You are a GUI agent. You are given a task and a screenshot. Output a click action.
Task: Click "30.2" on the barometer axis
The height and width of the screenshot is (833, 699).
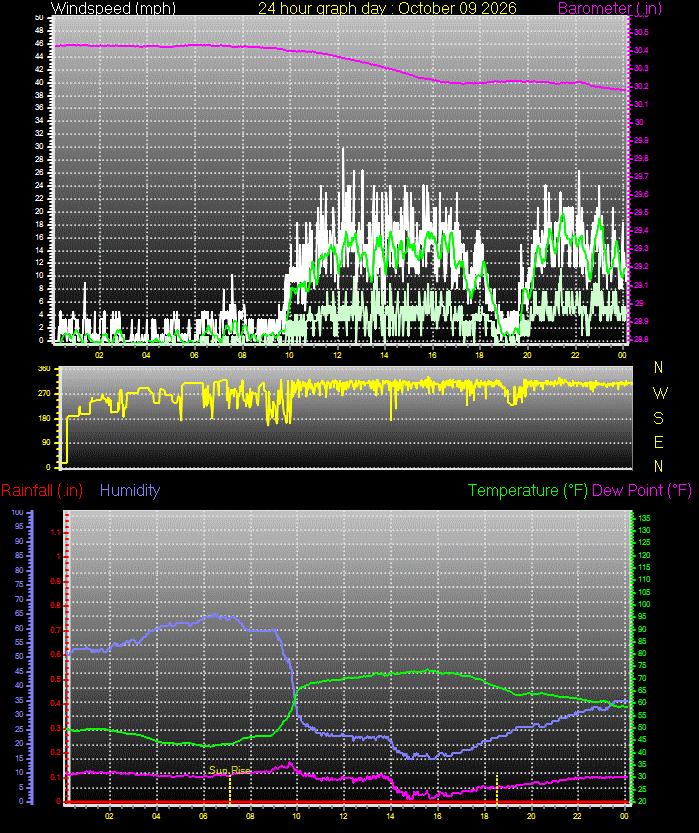pyautogui.click(x=641, y=87)
